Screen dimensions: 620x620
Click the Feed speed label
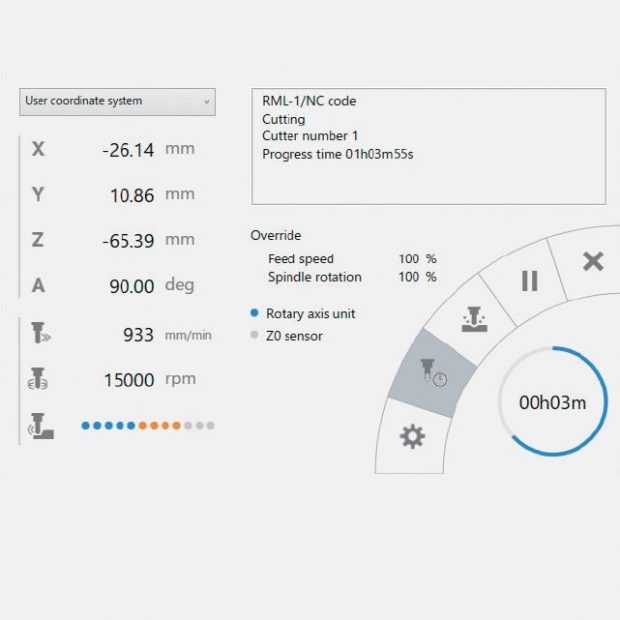(x=301, y=259)
